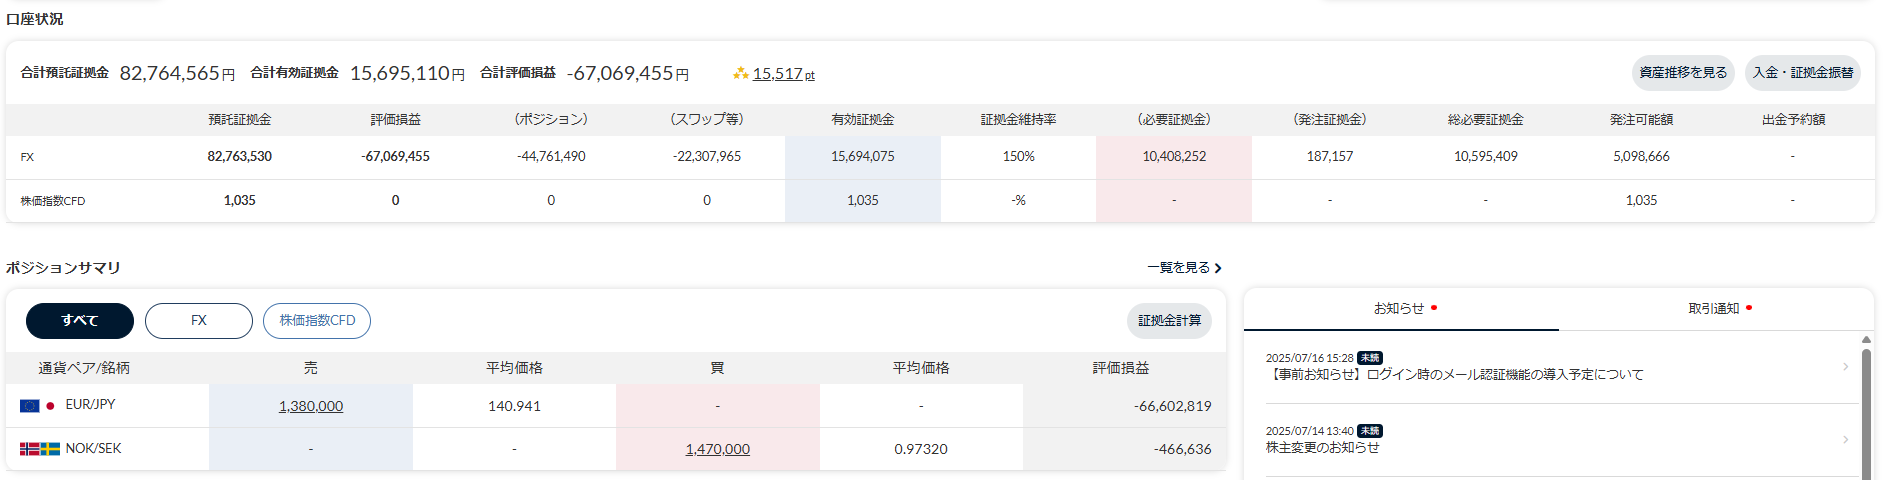Viewport: 1883px width, 480px height.
Task: Open the login mail-authentication notice chevron
Action: point(1845,367)
